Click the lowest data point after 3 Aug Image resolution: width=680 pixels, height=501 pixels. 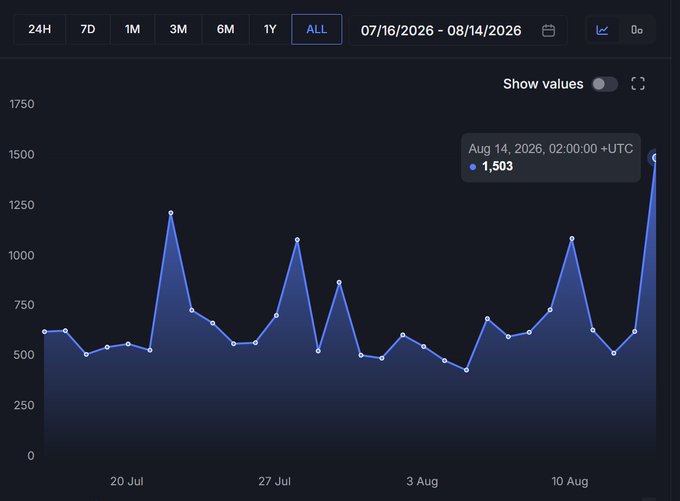coord(467,370)
